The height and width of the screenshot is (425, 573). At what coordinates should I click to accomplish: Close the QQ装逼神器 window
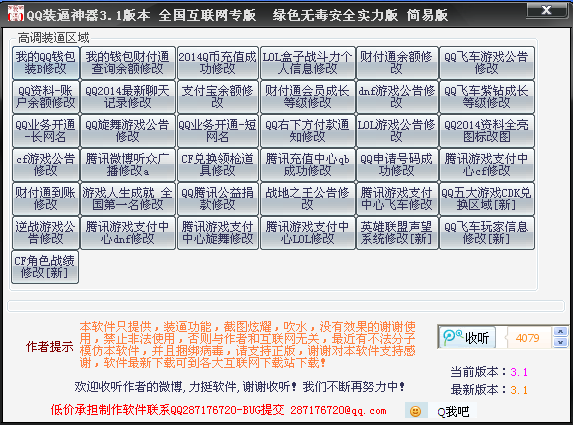point(546,10)
